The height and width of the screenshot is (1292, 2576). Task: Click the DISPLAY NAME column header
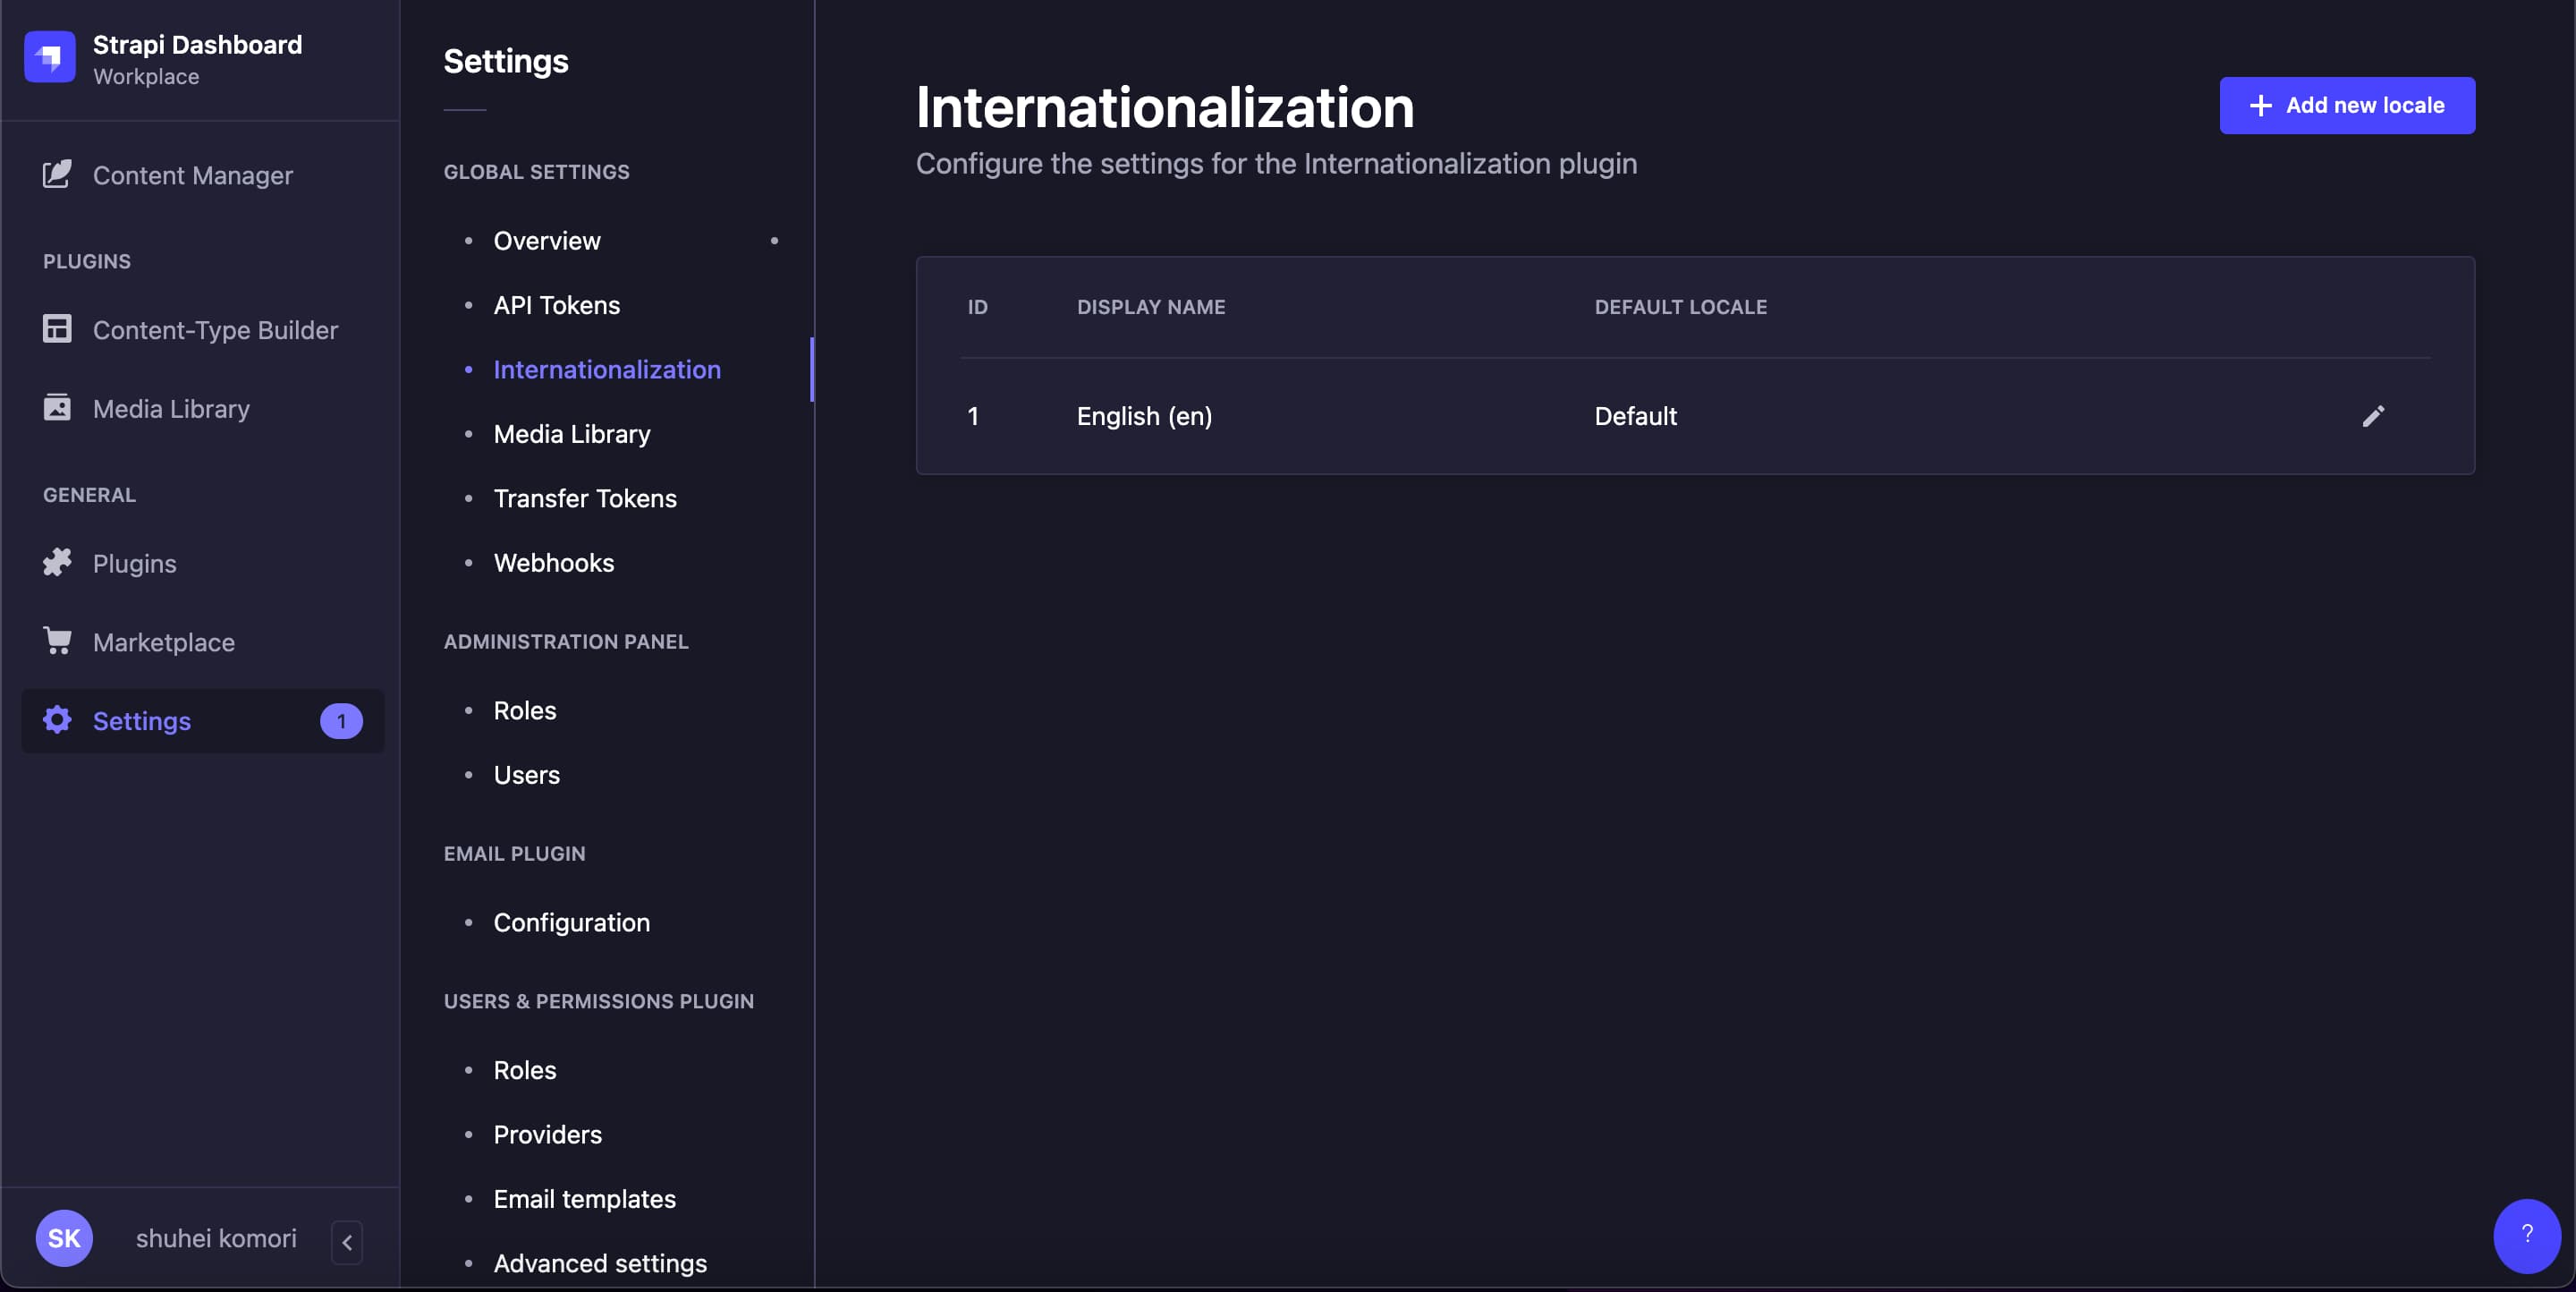click(x=1151, y=307)
